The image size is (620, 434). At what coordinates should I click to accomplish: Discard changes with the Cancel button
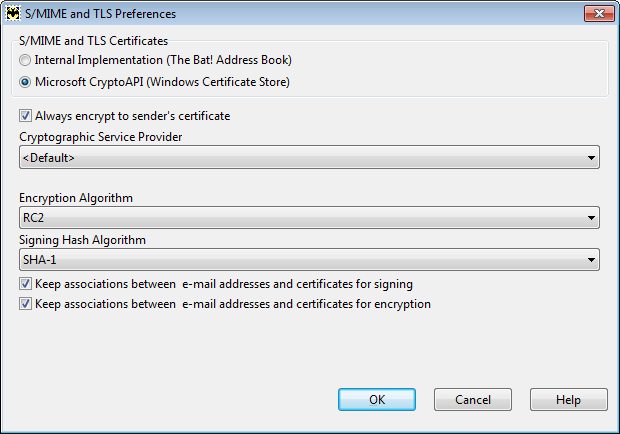(x=473, y=400)
